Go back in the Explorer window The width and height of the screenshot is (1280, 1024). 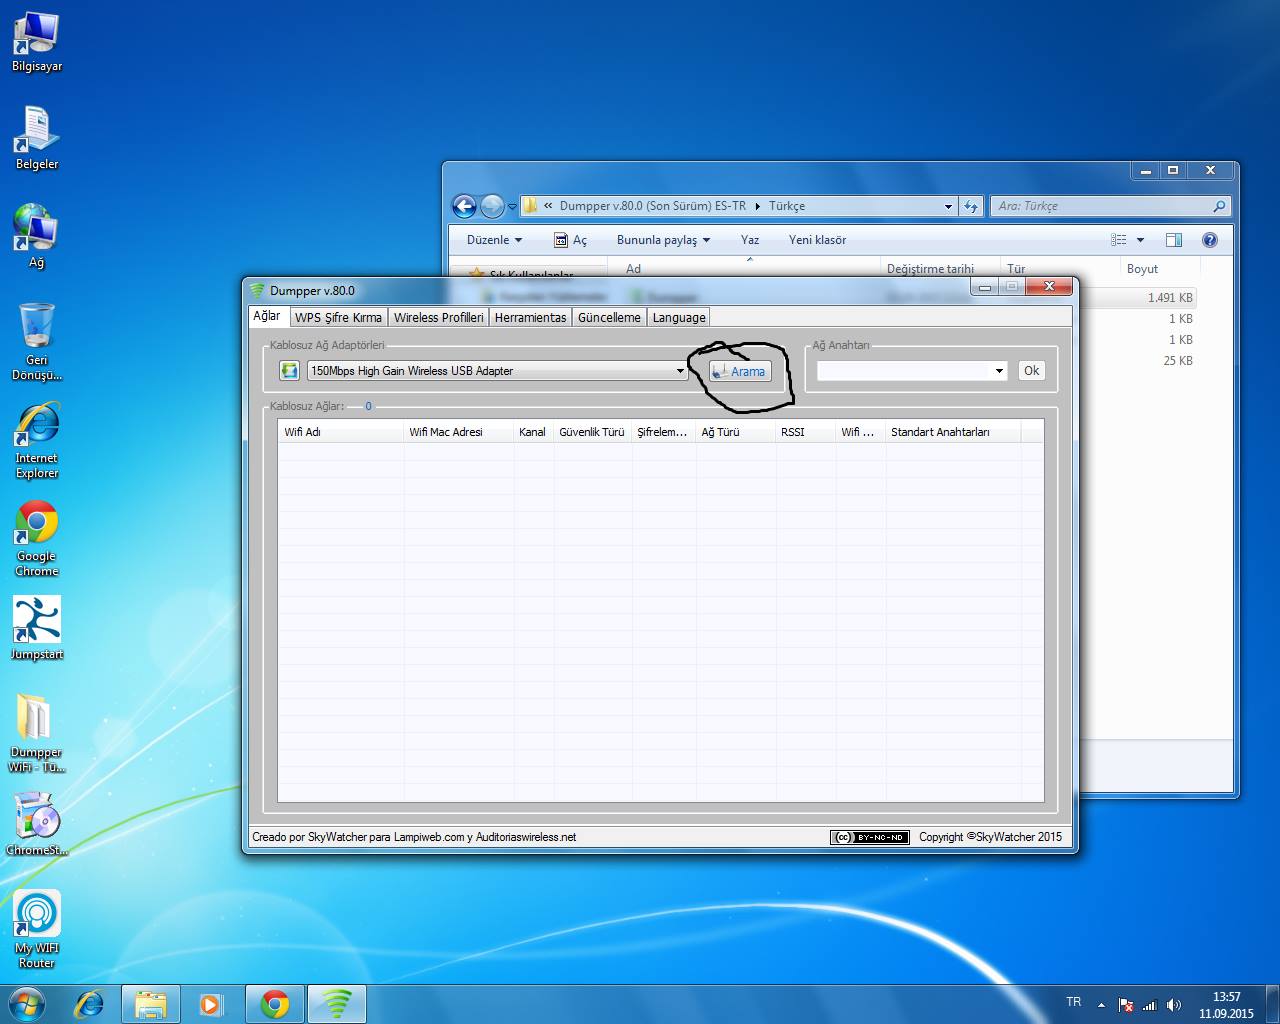click(464, 206)
